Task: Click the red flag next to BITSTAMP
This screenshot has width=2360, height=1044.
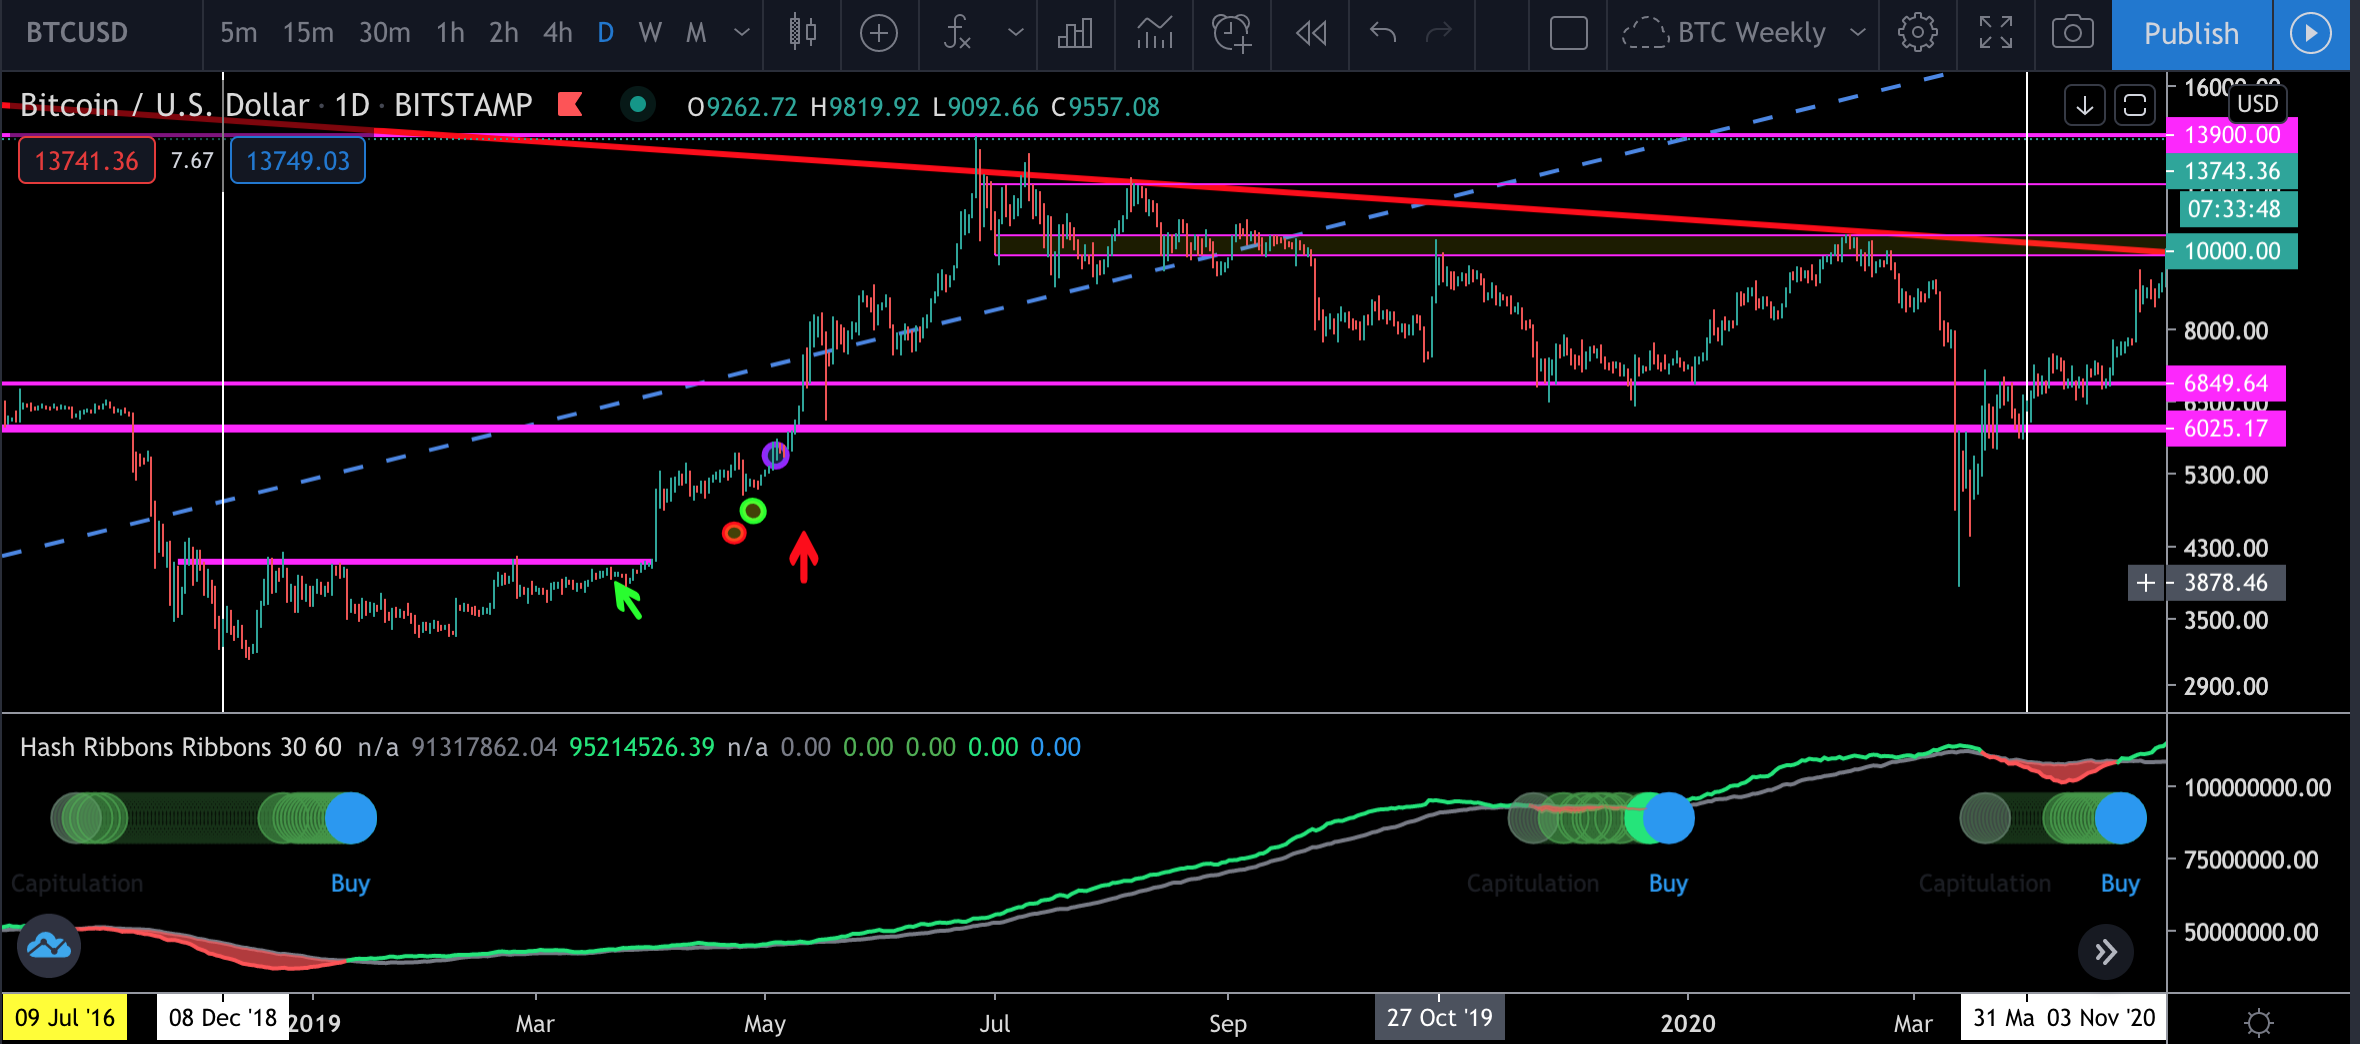Action: point(570,104)
